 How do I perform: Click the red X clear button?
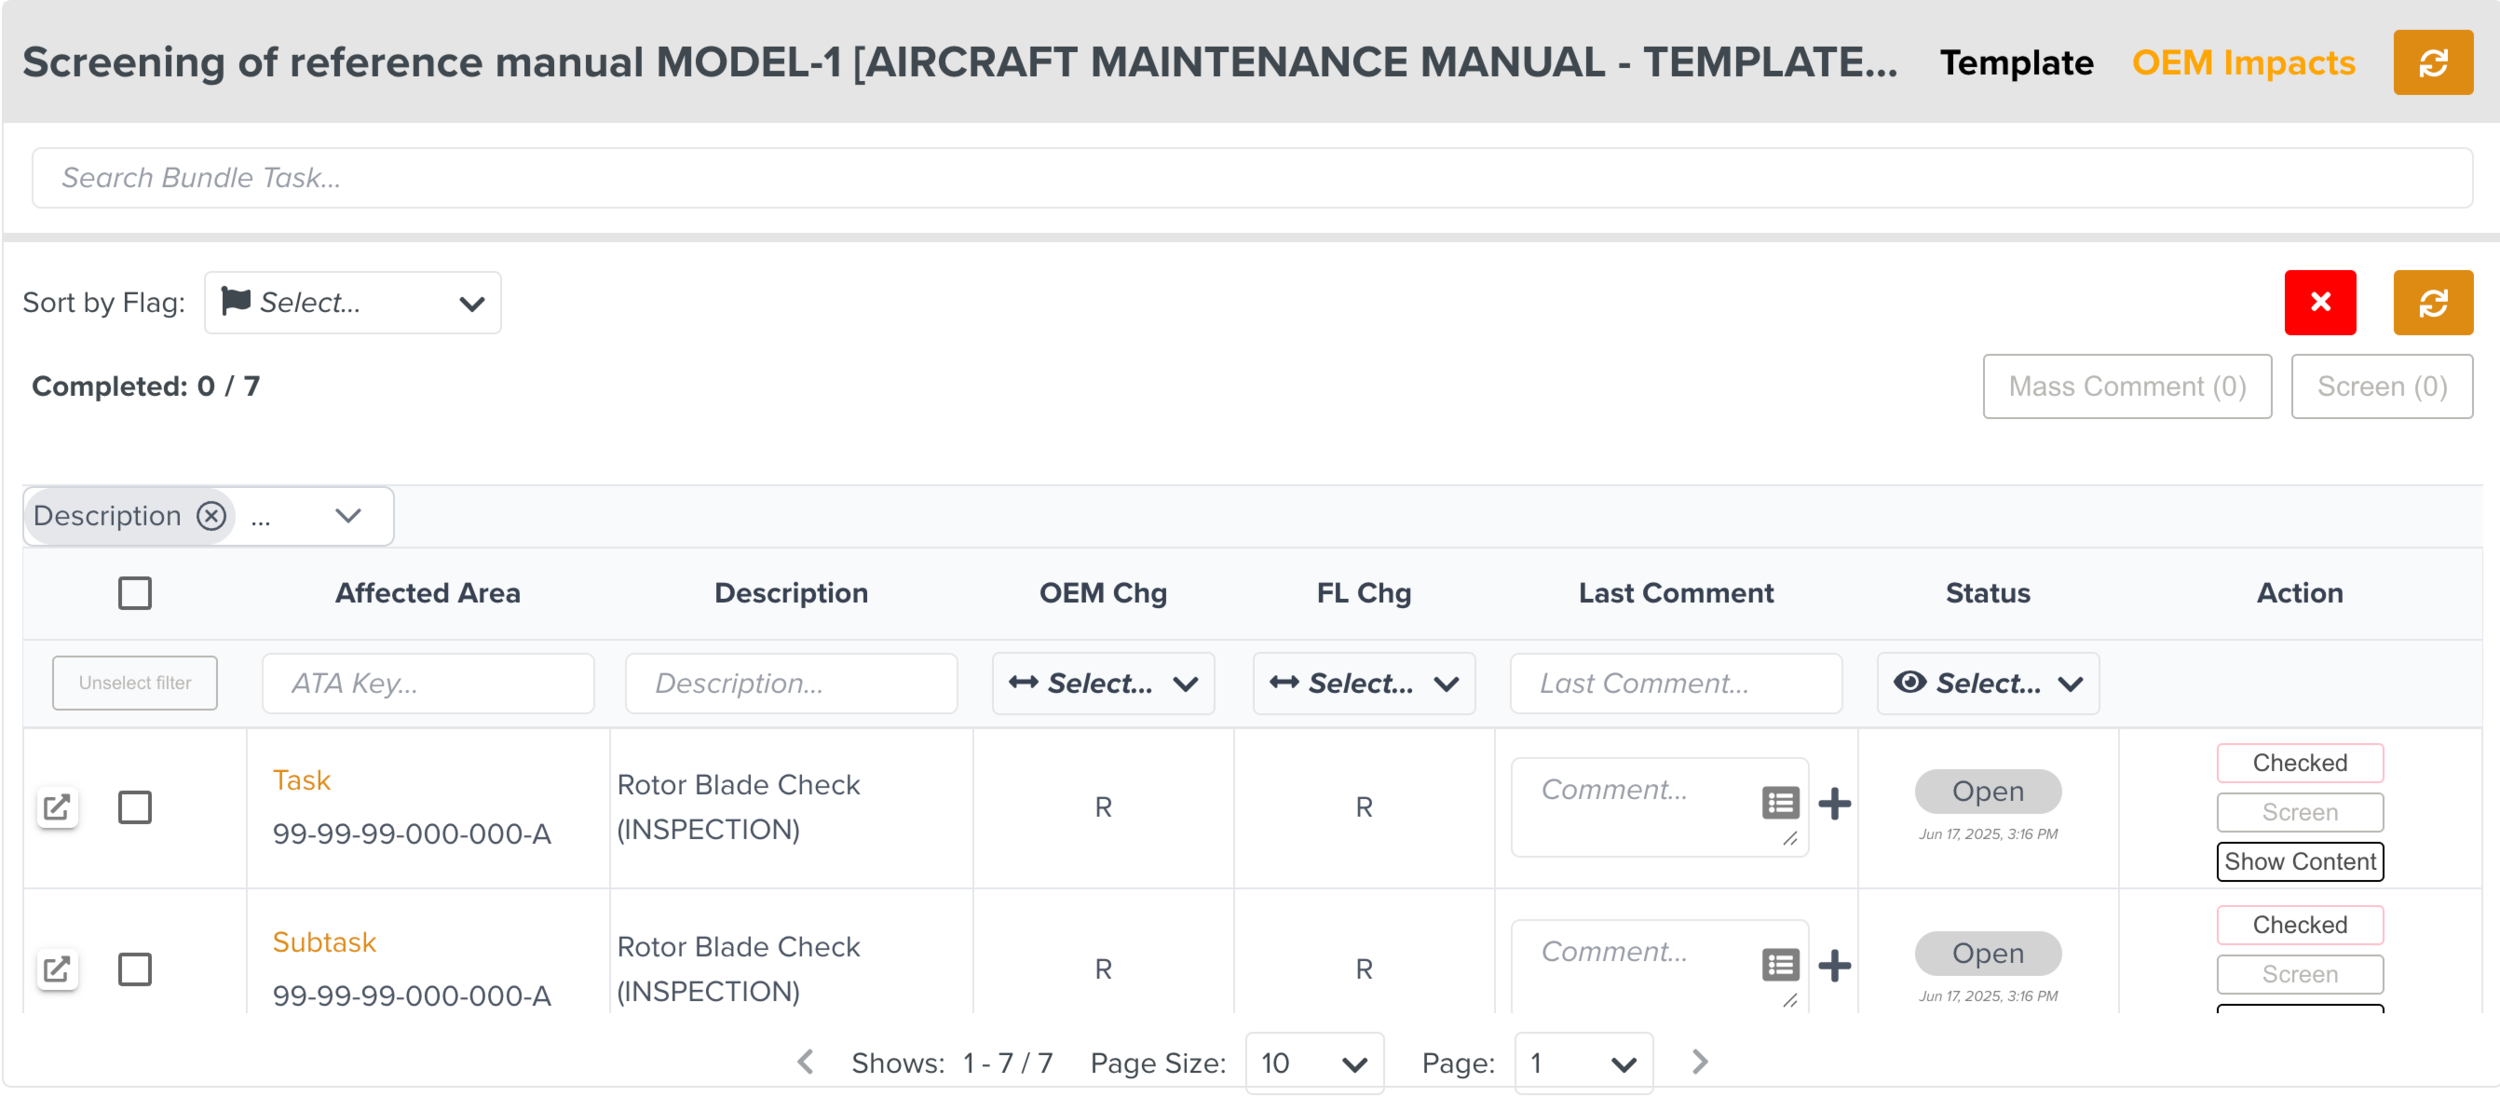click(2319, 302)
